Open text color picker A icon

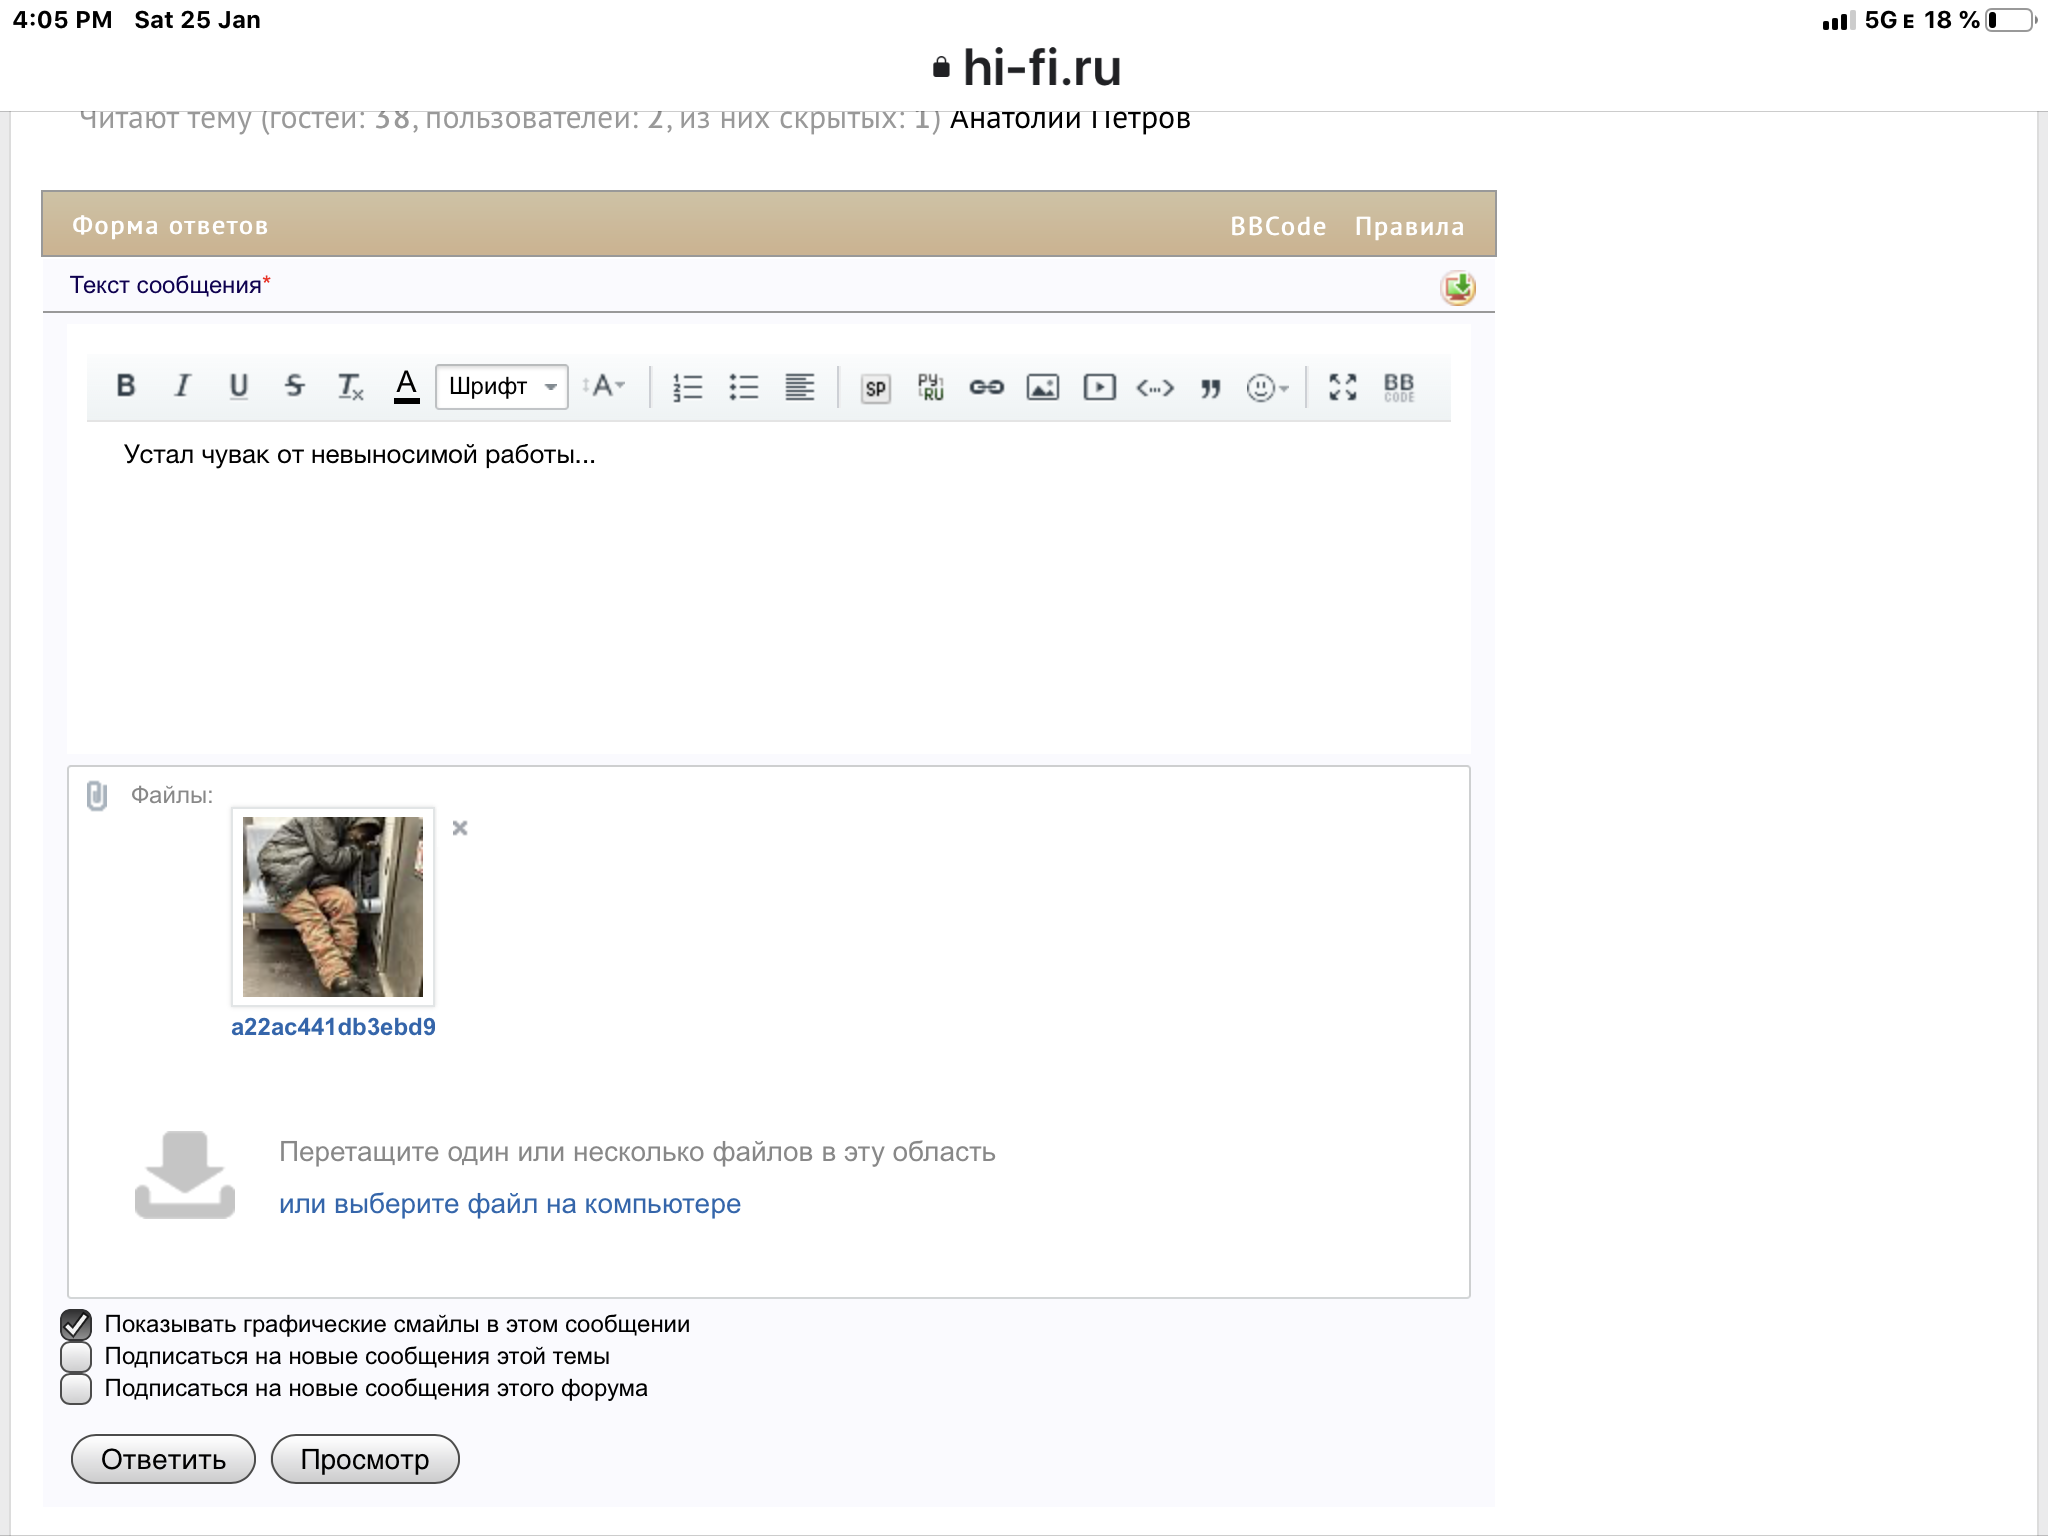tap(406, 386)
